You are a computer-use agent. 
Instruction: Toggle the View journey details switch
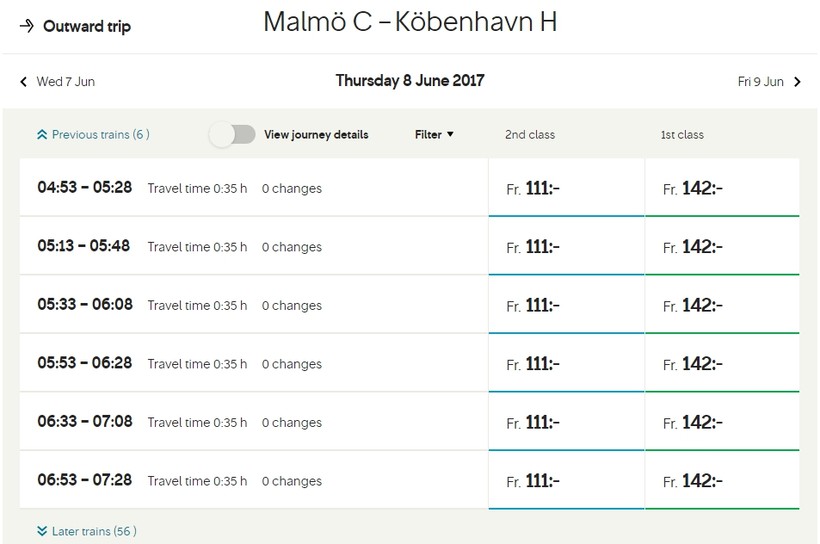click(x=232, y=134)
